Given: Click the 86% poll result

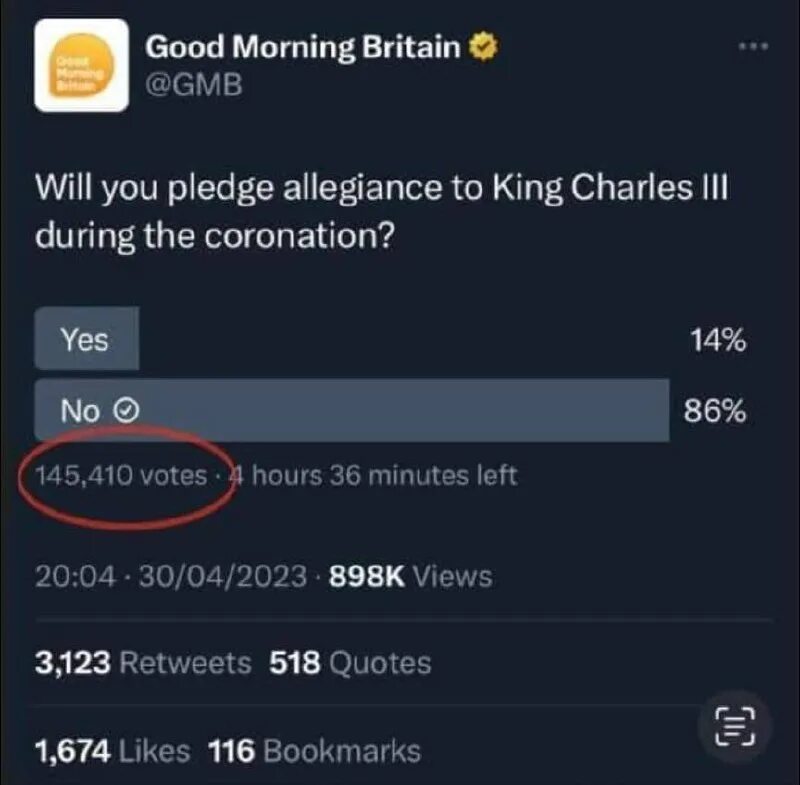Looking at the screenshot, I should click(x=715, y=410).
